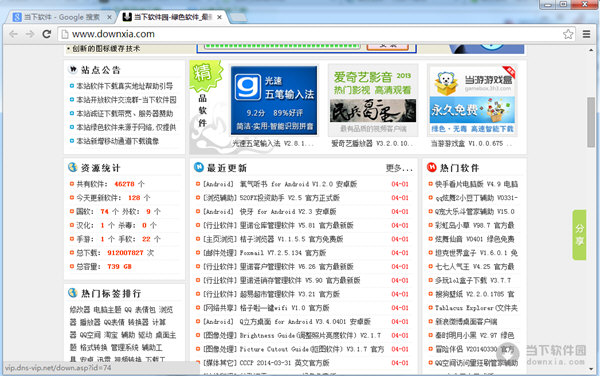Click the 转换器 tag in 热门标签排行
600x376 pixels.
point(138,322)
